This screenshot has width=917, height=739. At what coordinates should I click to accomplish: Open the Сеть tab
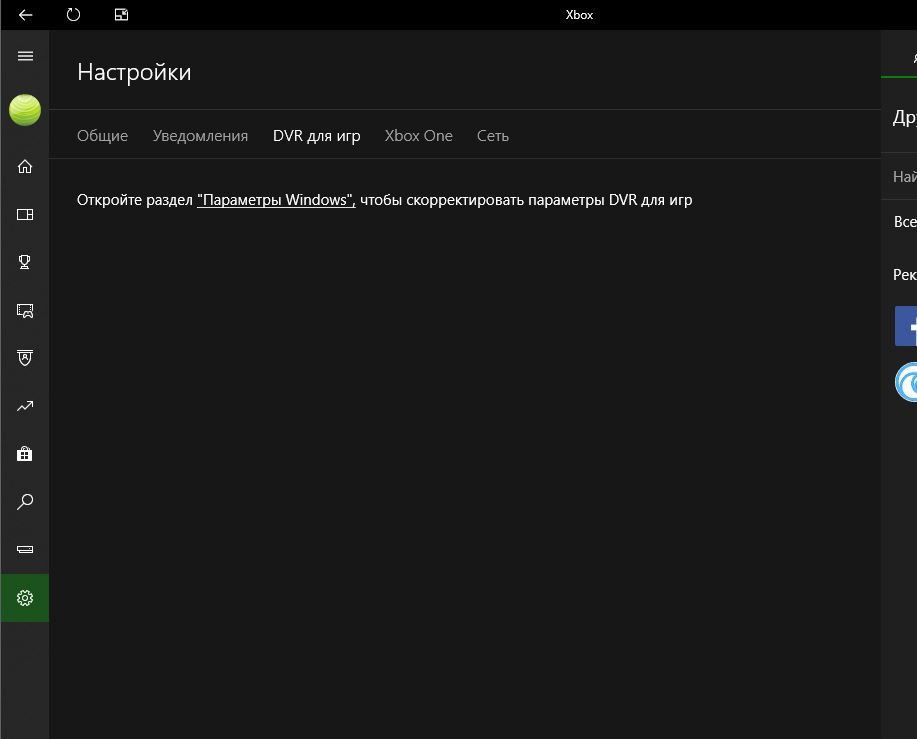493,136
